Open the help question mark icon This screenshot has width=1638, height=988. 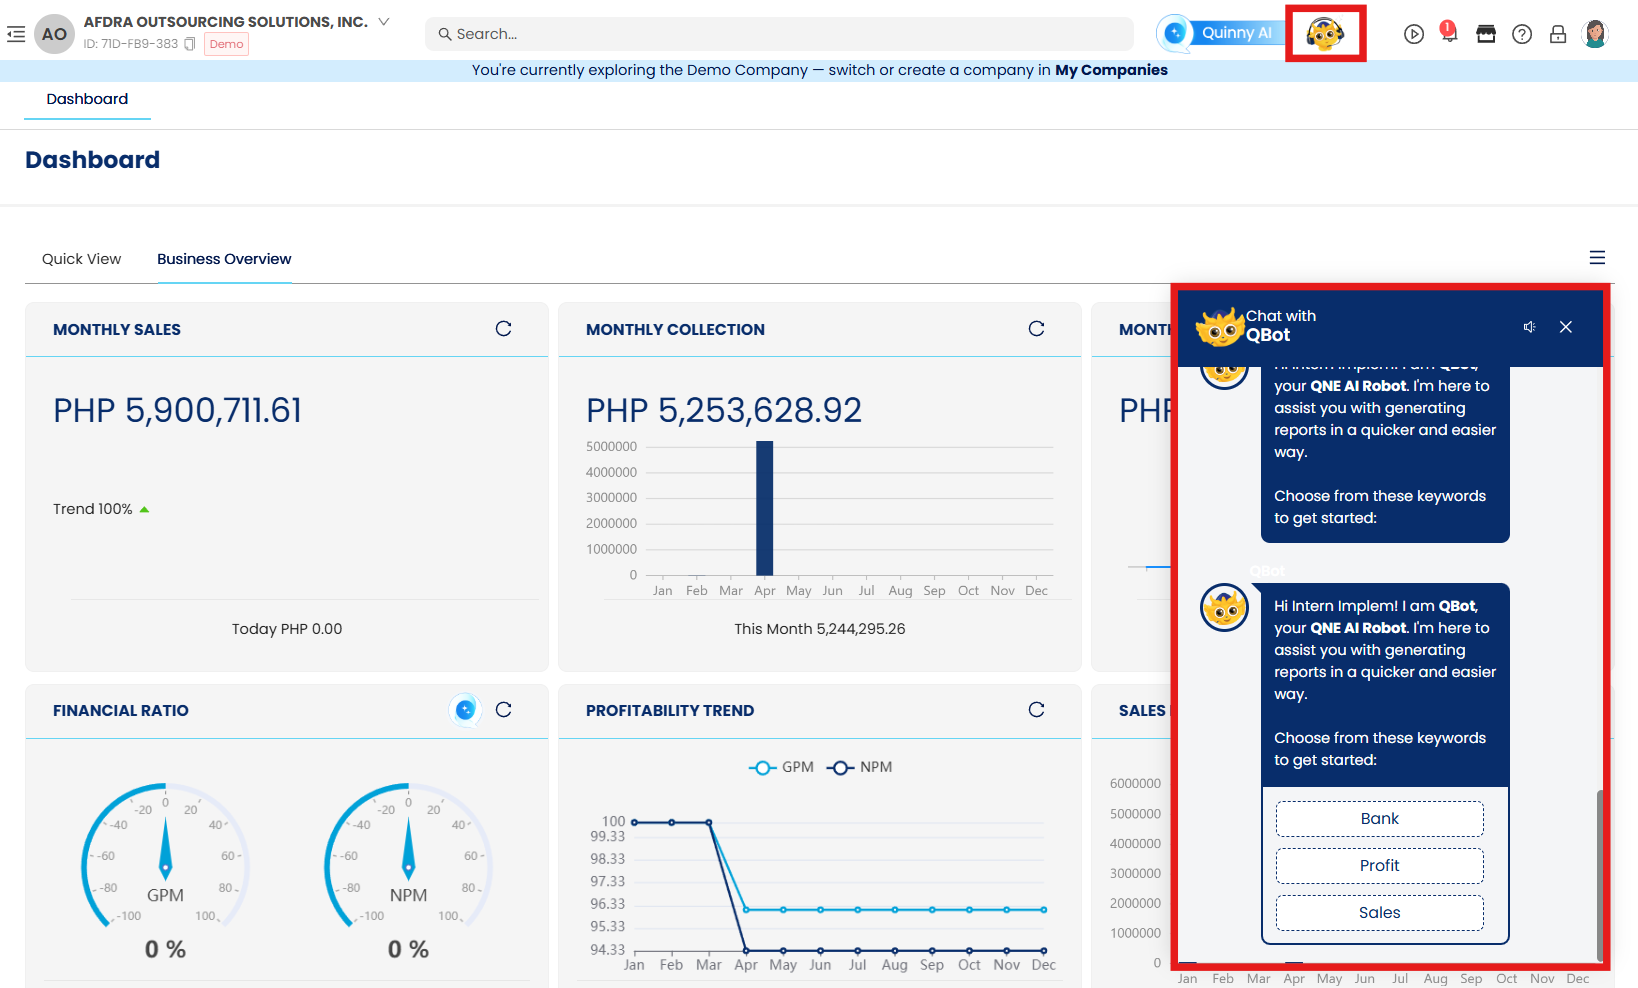1522,34
